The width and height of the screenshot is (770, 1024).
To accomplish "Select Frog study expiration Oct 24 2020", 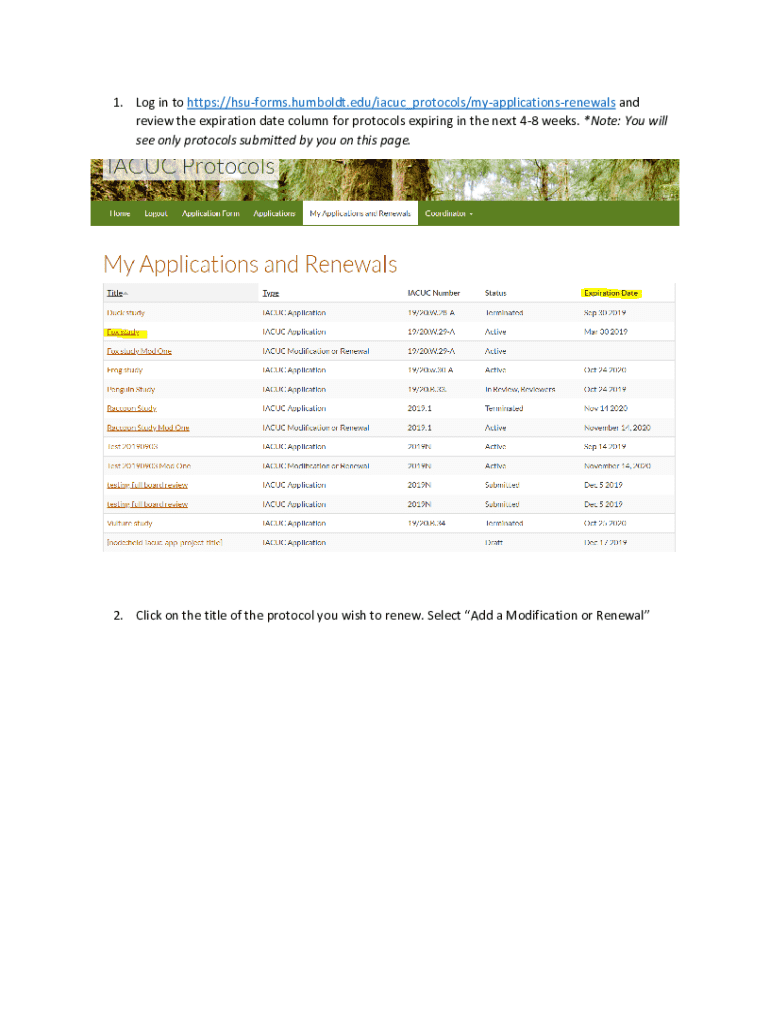I will click(x=605, y=370).
